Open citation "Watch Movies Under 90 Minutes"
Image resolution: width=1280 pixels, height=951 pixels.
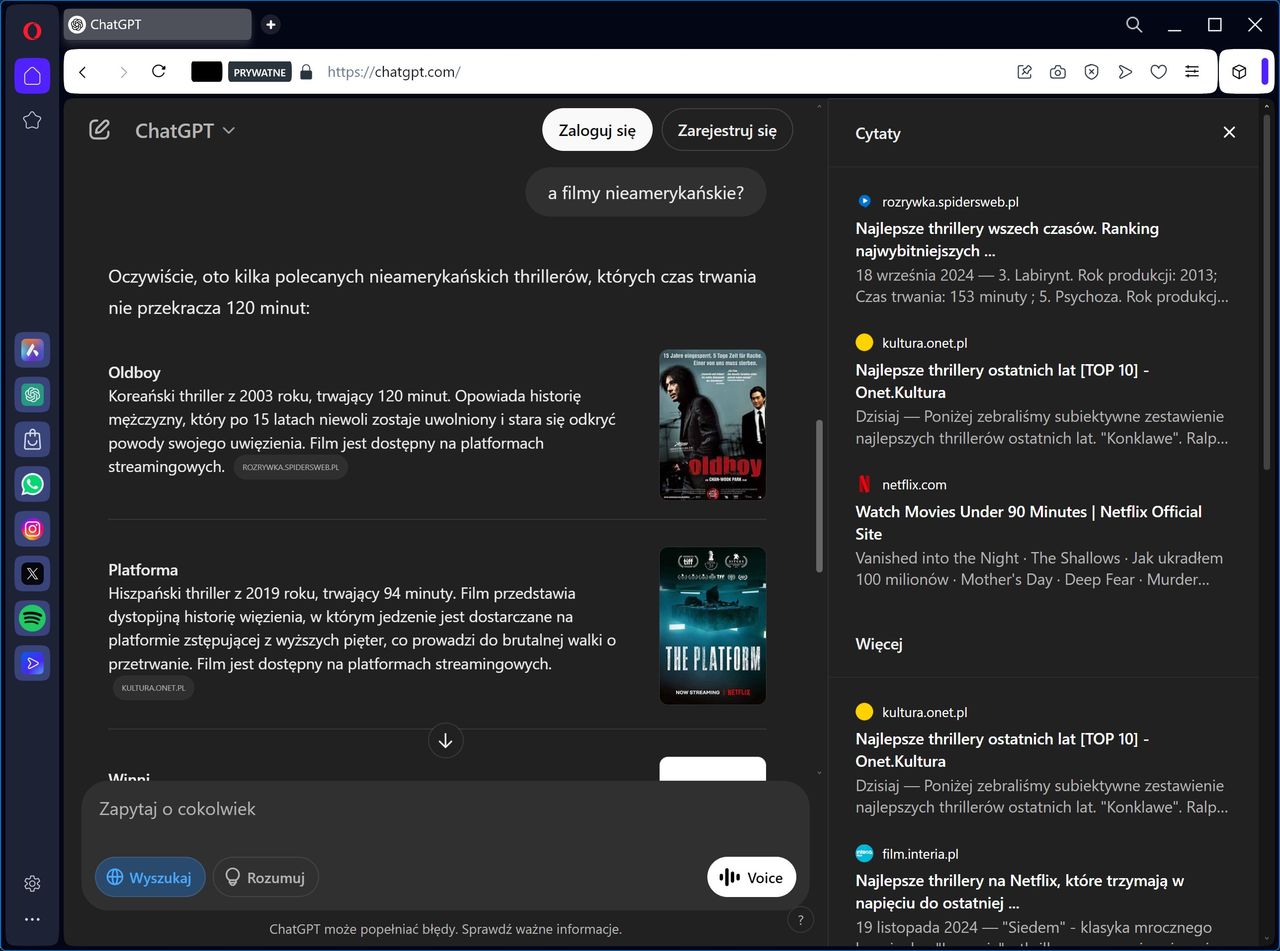point(1028,522)
